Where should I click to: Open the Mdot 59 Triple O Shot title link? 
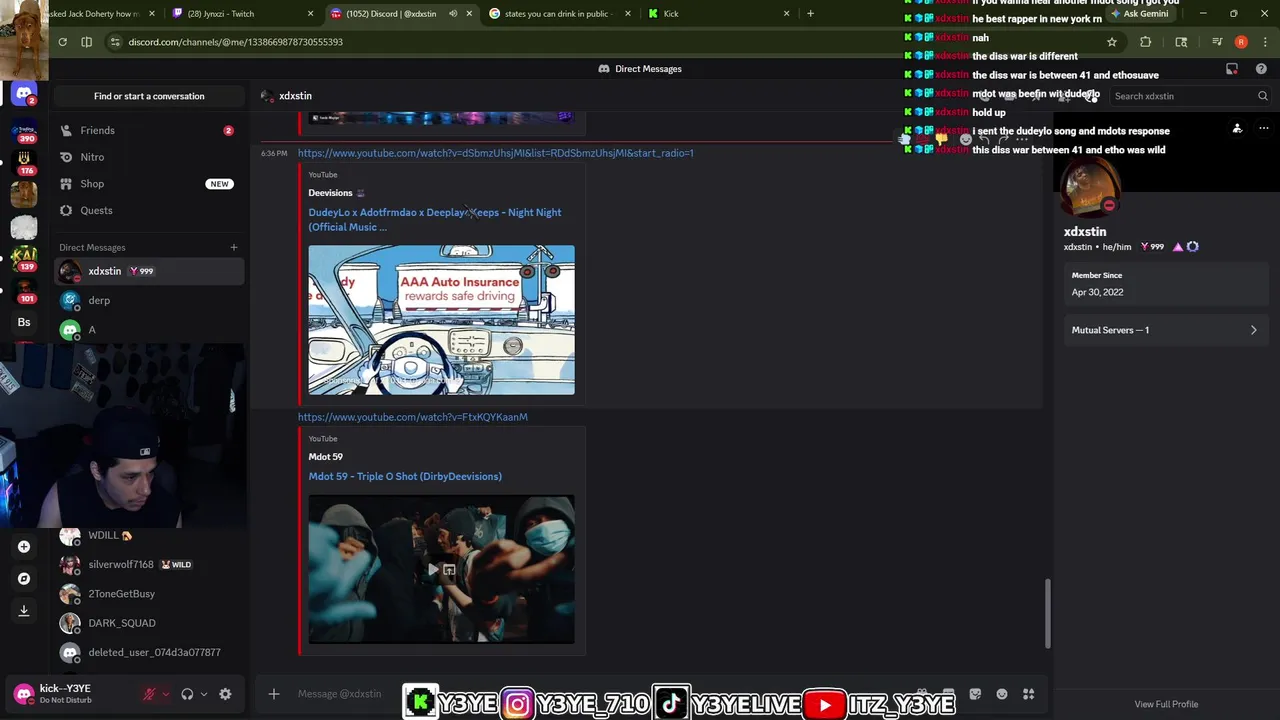pyautogui.click(x=405, y=476)
